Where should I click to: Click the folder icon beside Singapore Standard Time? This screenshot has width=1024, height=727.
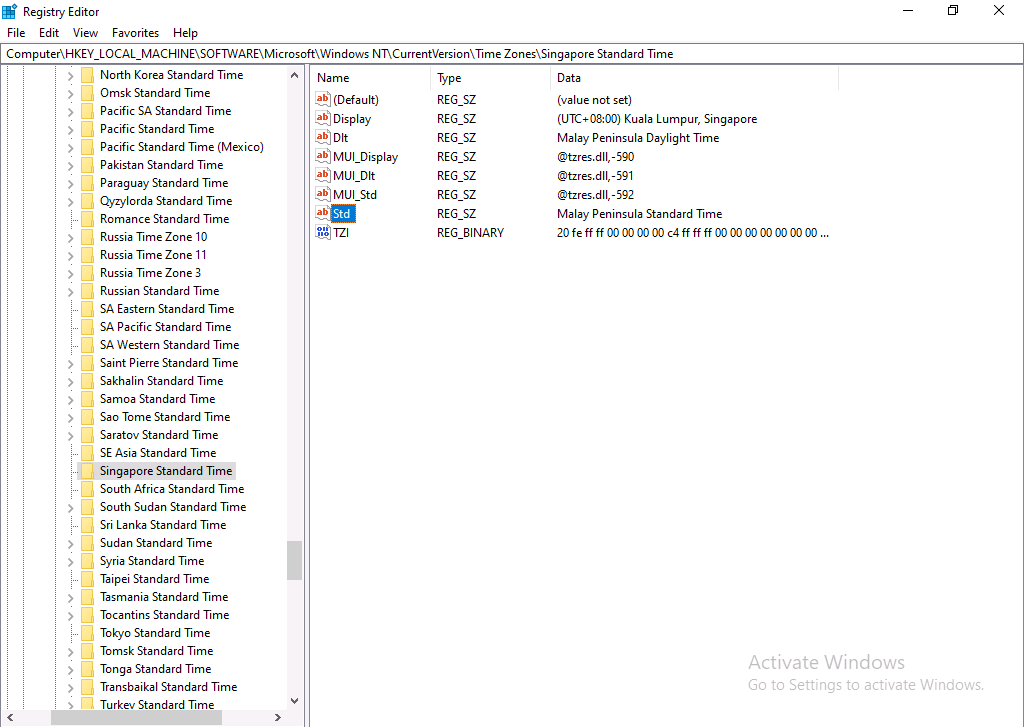(x=86, y=470)
